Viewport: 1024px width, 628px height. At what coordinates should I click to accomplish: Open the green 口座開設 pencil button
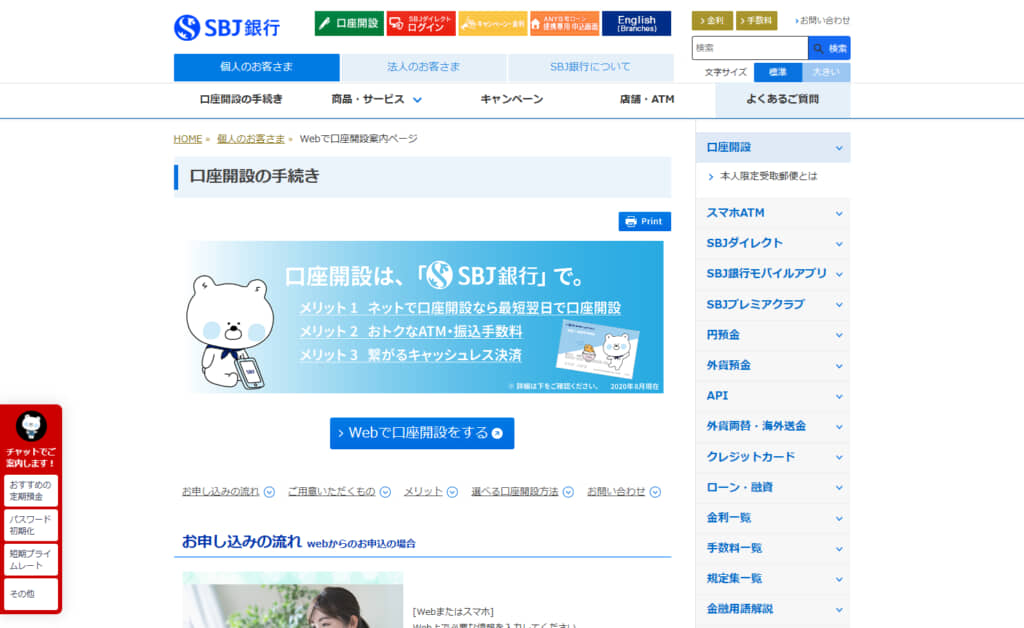[x=349, y=23]
